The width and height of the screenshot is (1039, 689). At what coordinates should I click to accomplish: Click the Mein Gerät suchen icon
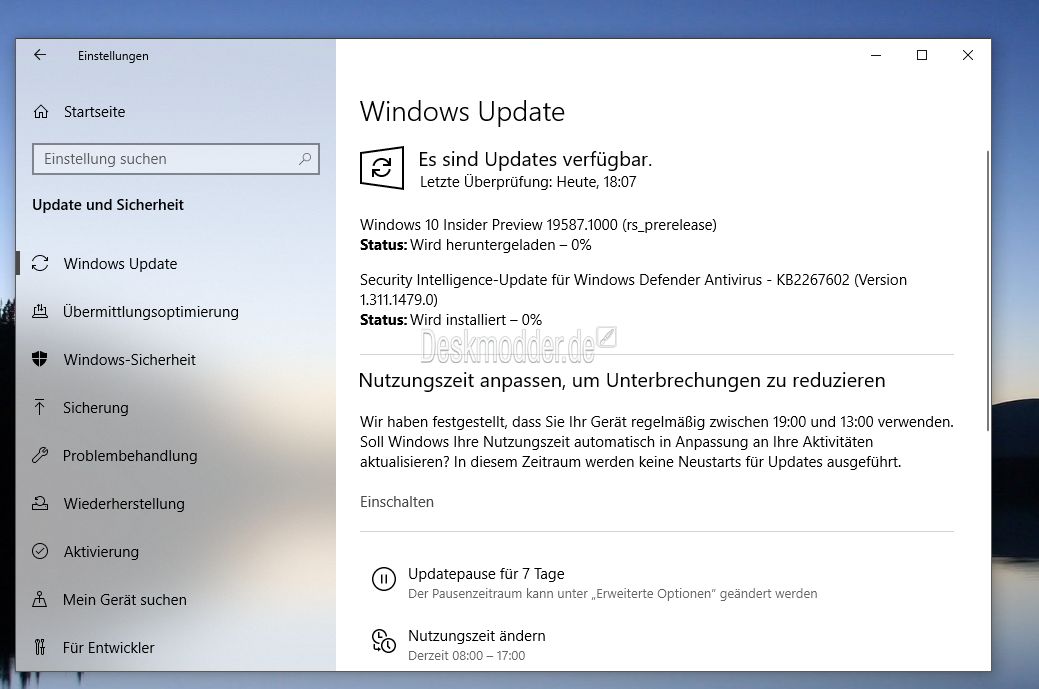40,600
